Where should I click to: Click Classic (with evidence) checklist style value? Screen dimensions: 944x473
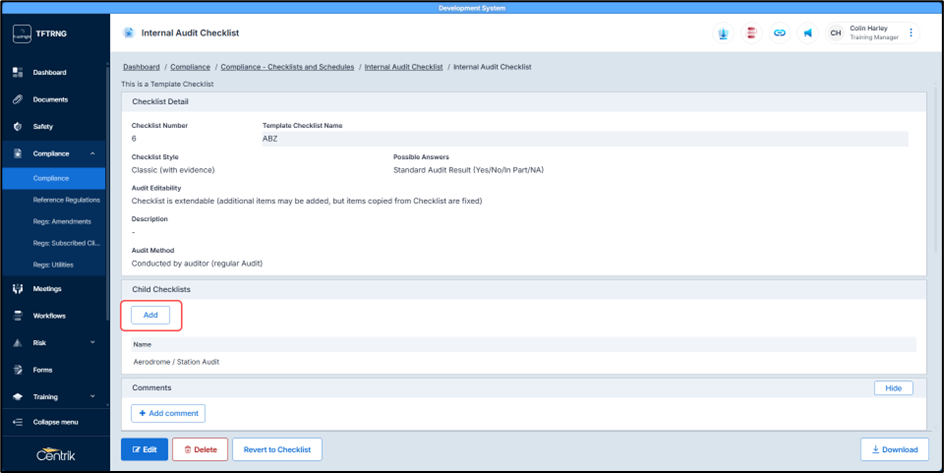coord(173,170)
